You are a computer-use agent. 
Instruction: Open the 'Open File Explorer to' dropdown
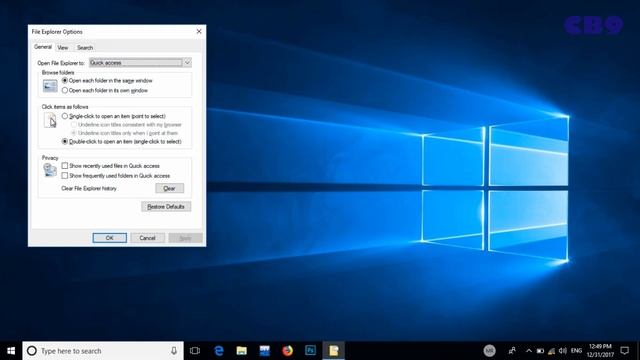(x=140, y=63)
